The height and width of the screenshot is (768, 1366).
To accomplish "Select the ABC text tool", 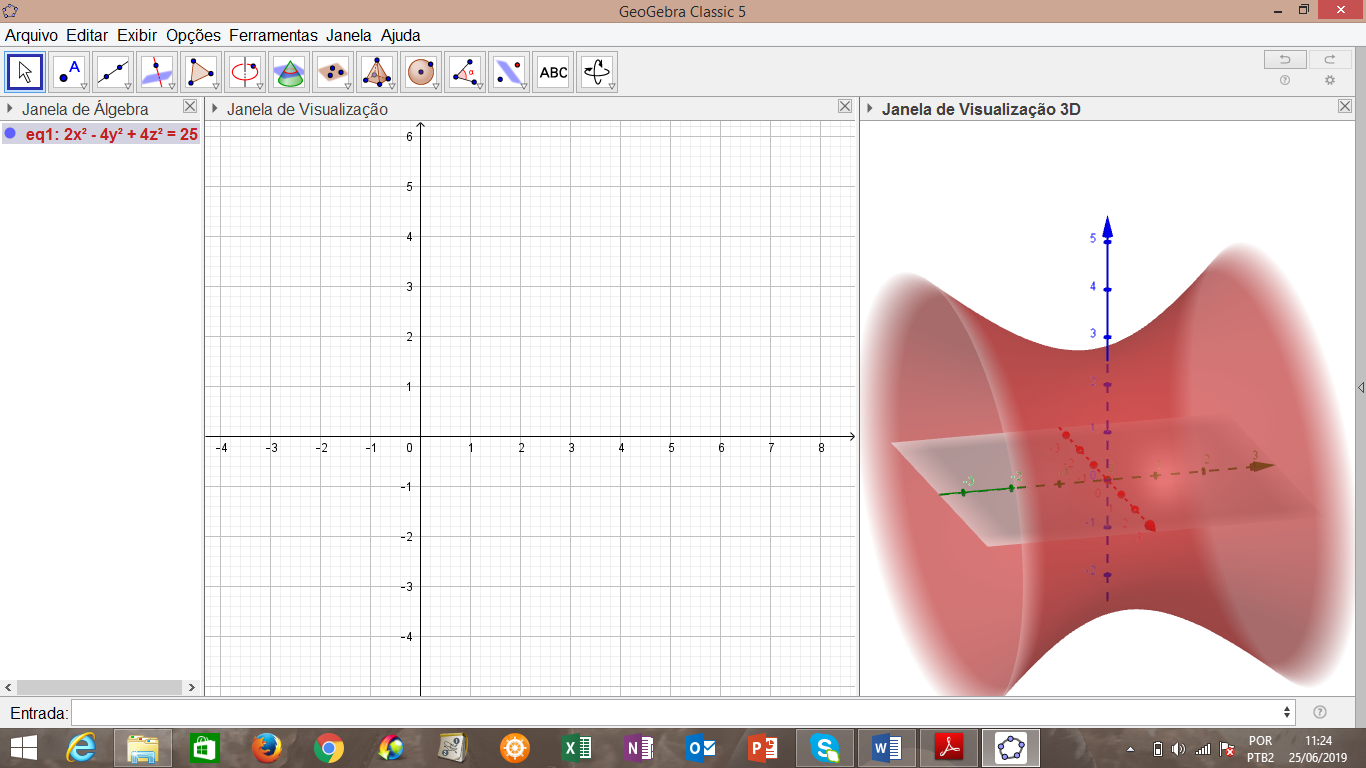I will tap(553, 72).
